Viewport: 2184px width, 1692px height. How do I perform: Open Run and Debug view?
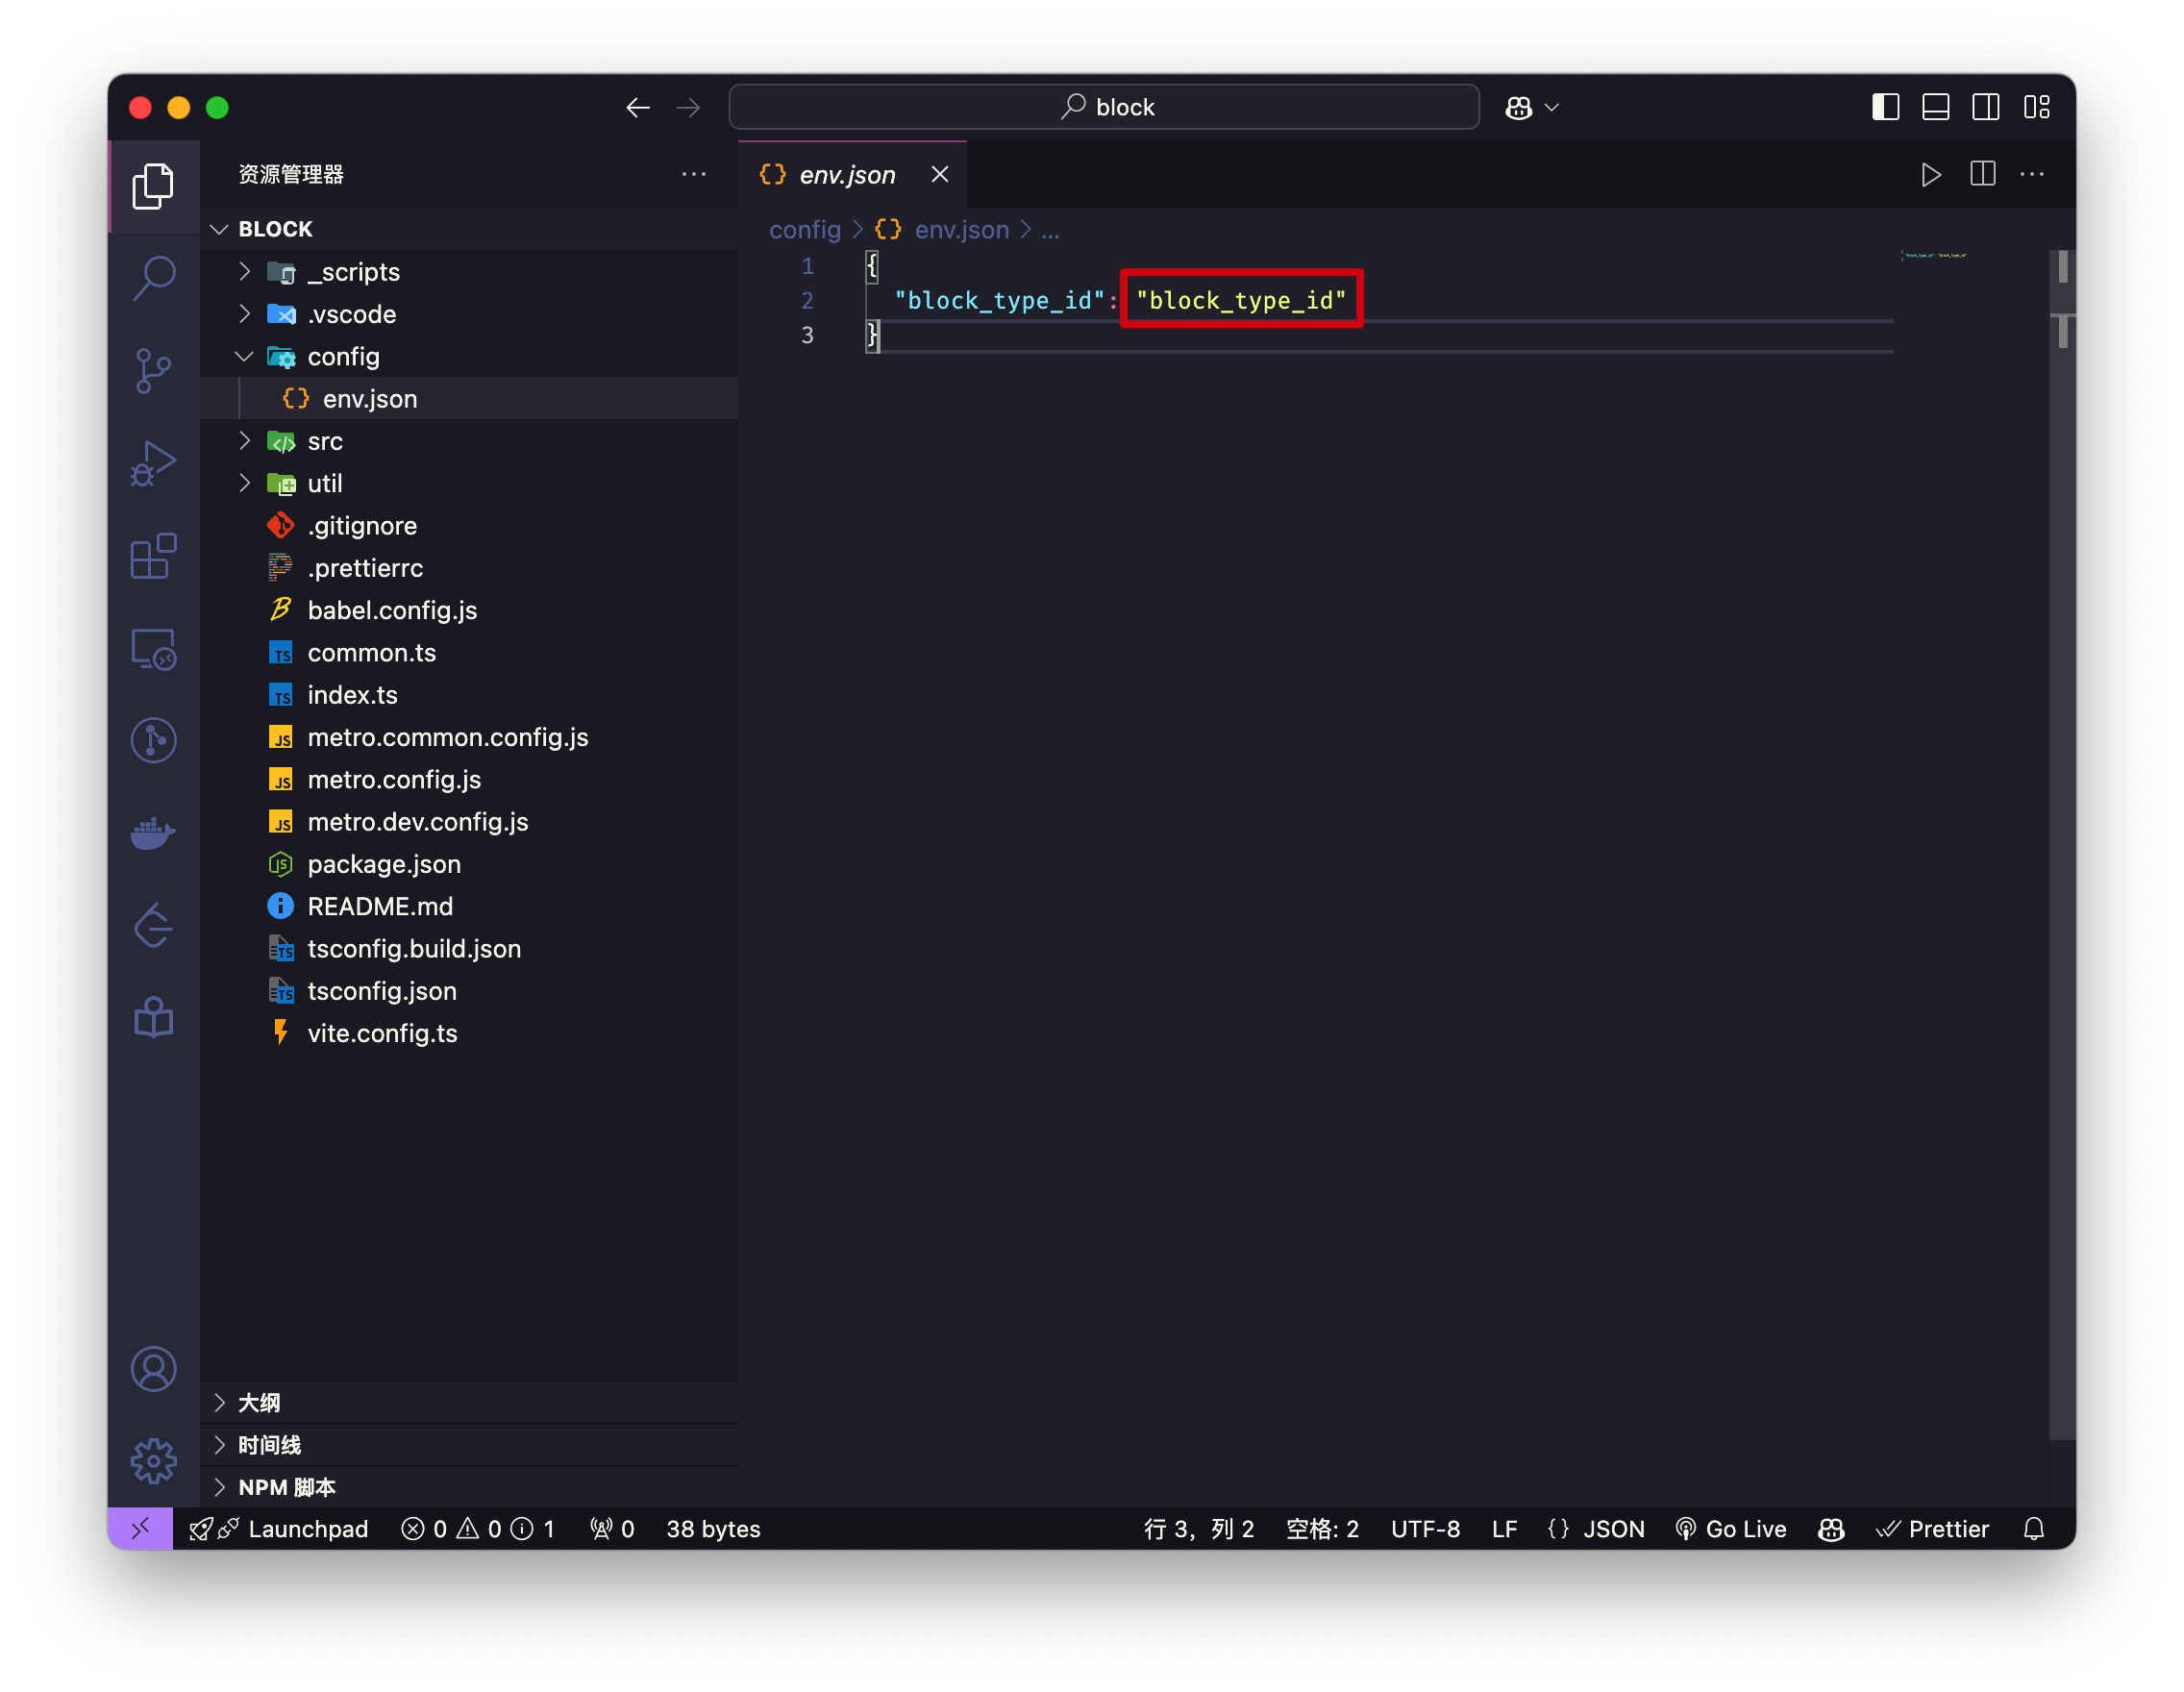point(153,464)
